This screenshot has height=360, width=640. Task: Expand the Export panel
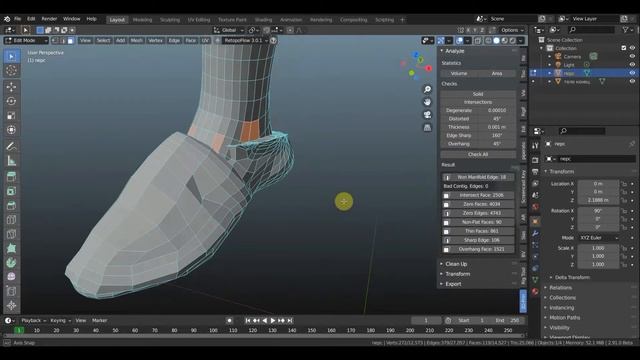pyautogui.click(x=453, y=284)
